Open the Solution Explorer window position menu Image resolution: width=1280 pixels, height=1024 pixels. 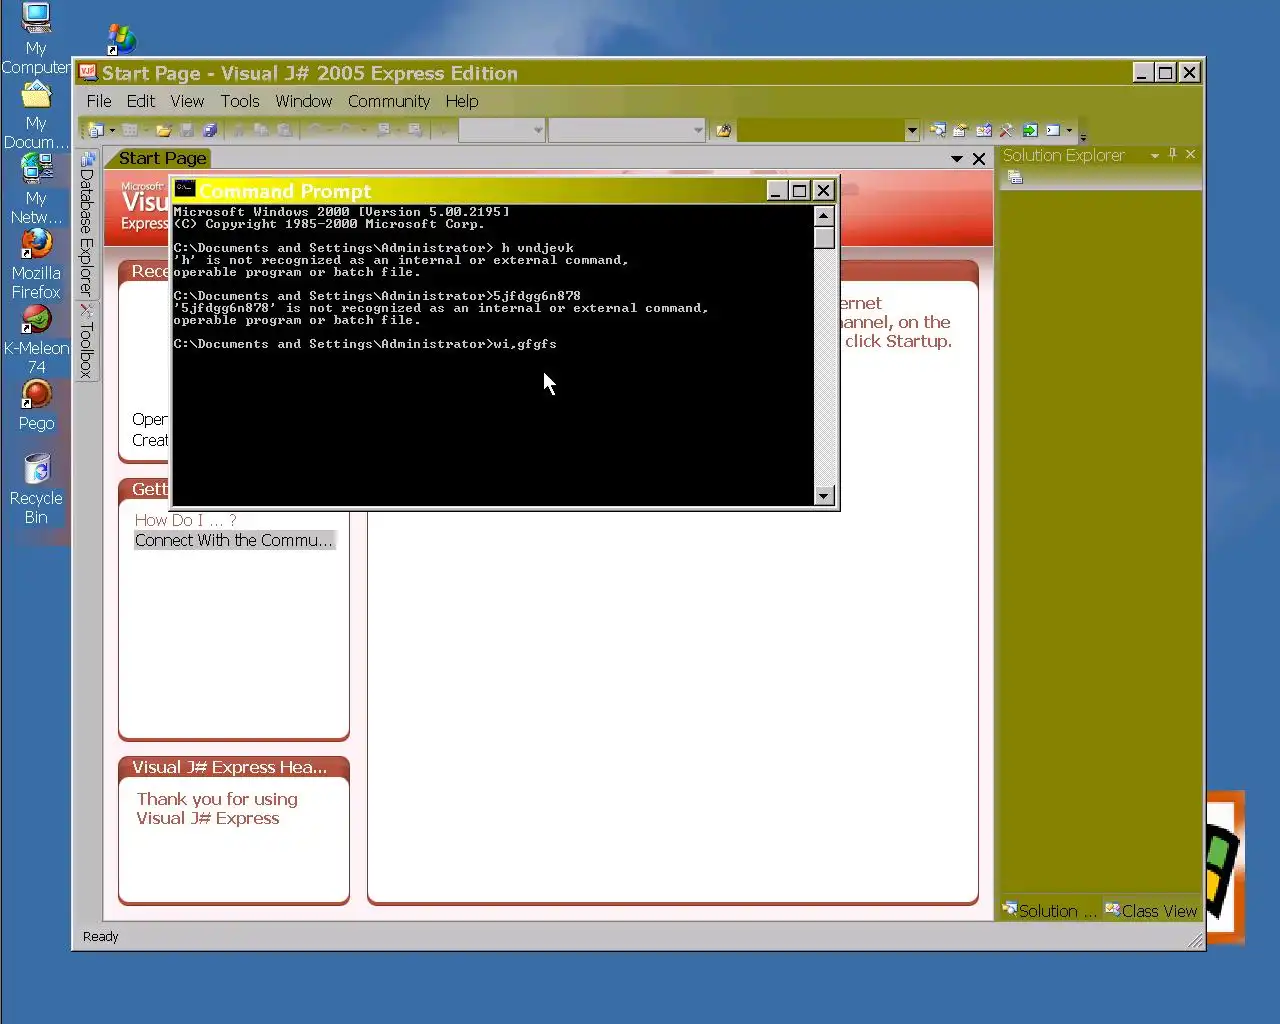(1155, 155)
